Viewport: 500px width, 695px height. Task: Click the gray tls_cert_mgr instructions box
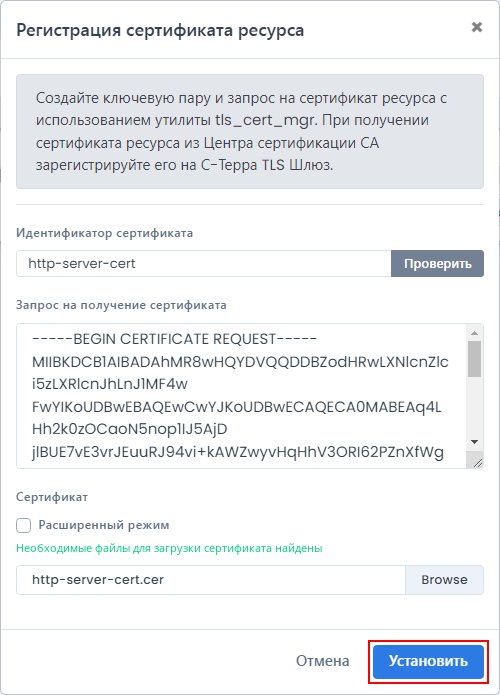[250, 131]
